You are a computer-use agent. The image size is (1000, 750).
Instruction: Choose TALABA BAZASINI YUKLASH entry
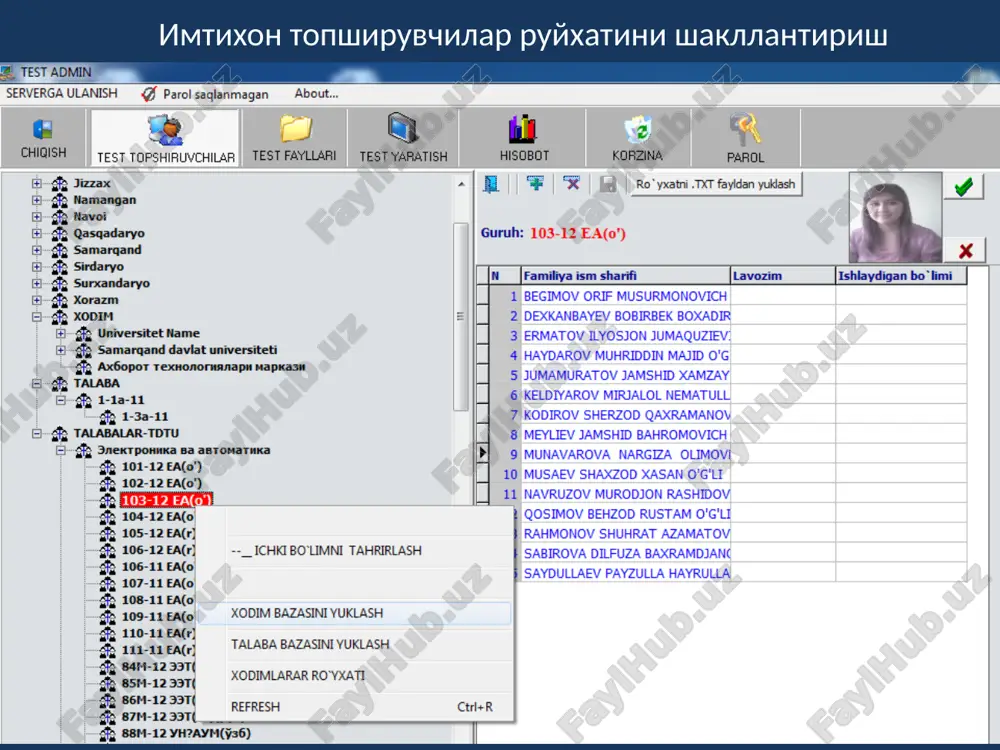354,644
